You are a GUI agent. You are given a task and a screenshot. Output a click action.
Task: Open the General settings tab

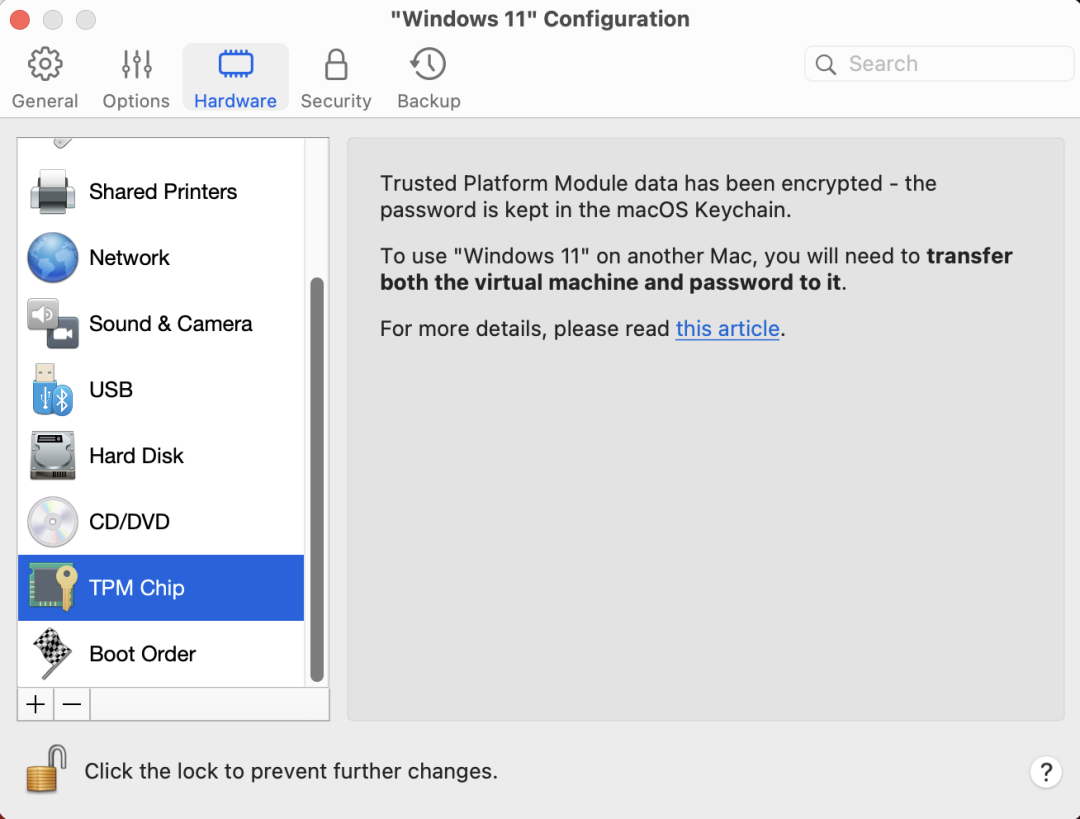coord(45,79)
